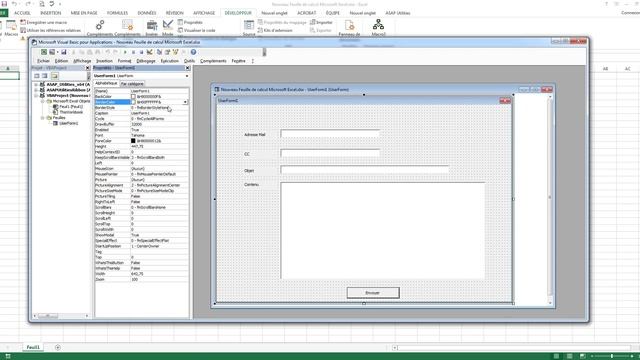Click the Objet text box on form
640x360 pixels.
(365, 169)
